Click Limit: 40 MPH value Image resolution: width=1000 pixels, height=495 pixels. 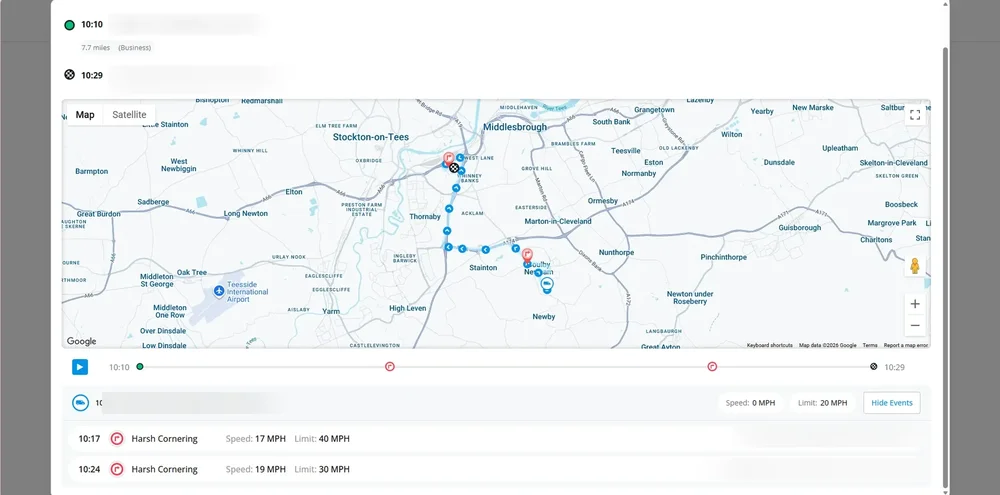coord(322,439)
